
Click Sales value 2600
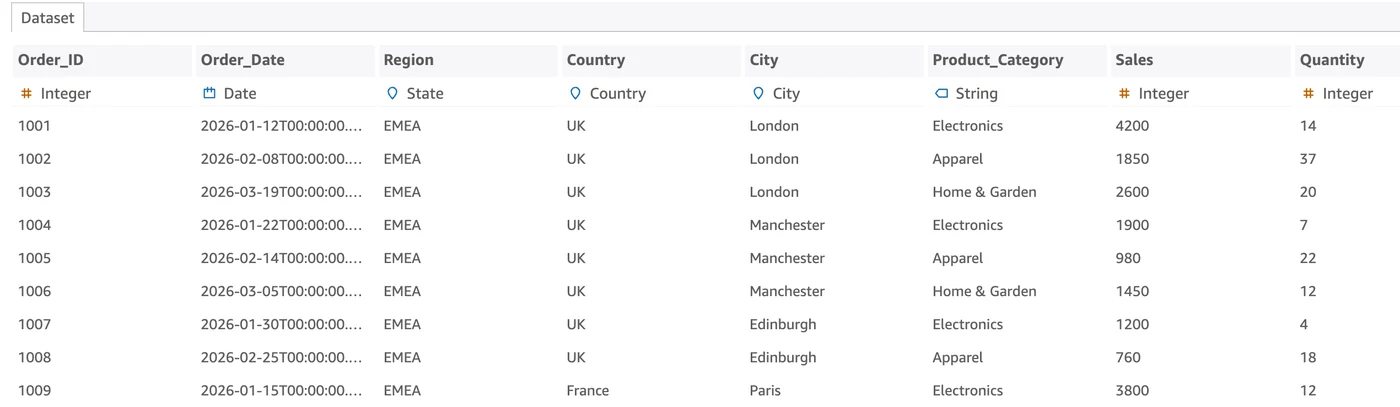pos(1132,192)
